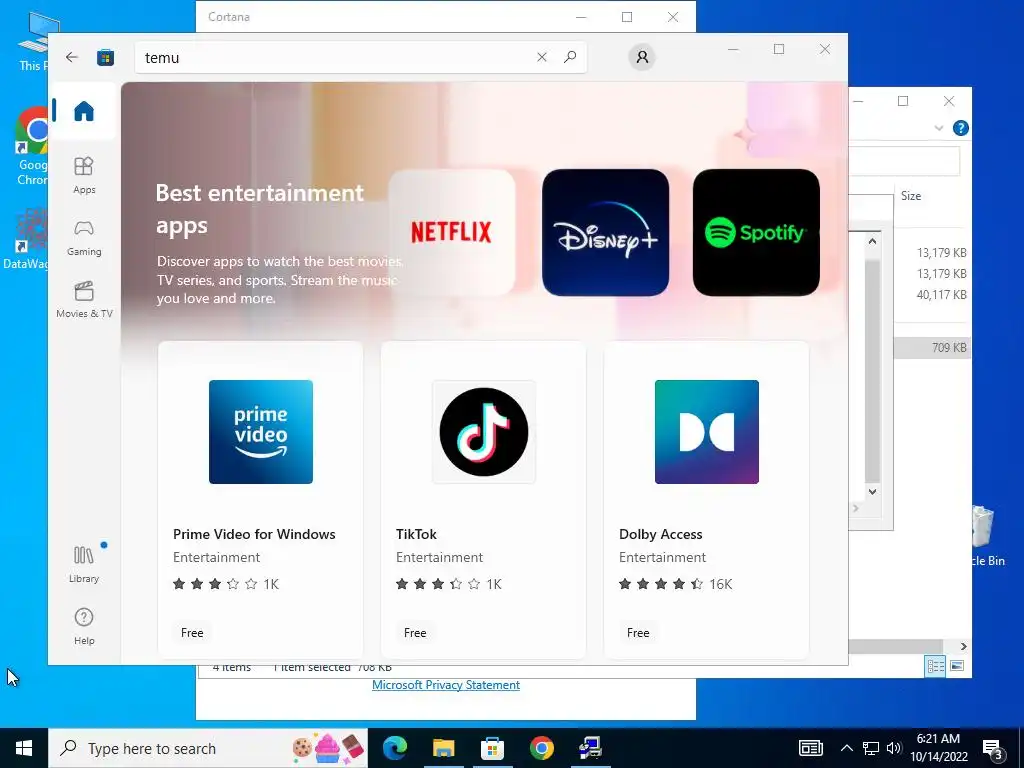Open the Home tab in Store sidebar
The image size is (1024, 768).
84,111
